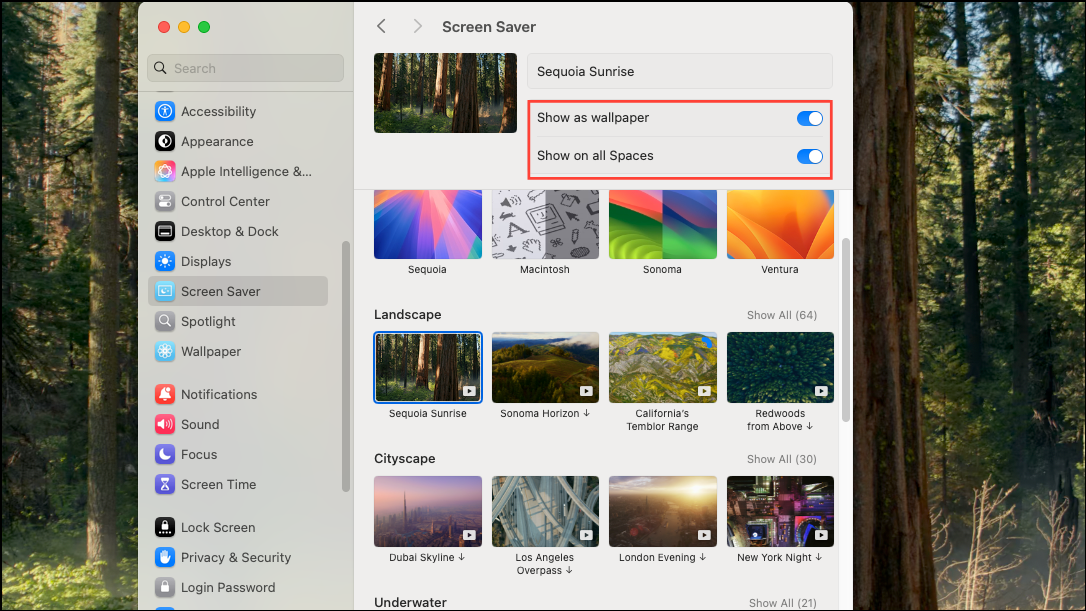Click the Screen Saver window title
This screenshot has height=611, width=1086.
tap(489, 27)
